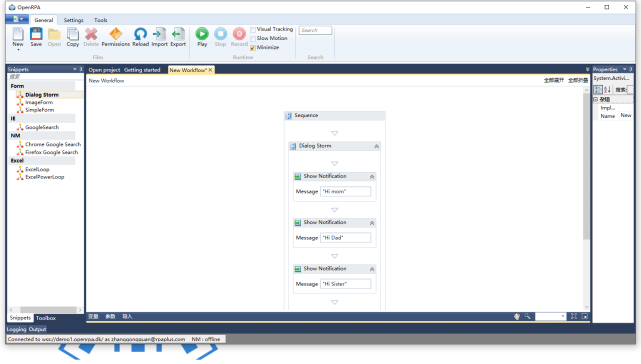This screenshot has height=364, width=641.
Task: Click the ribbon Search field
Action: coord(315,30)
